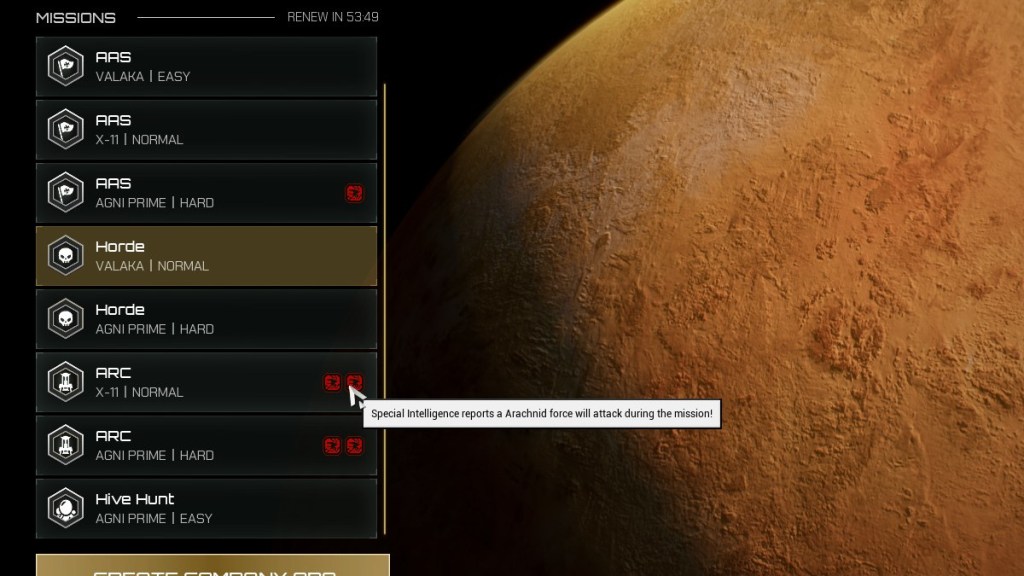
Task: Select the Horde Valaka Normal highlighted mission row
Action: coord(206,256)
